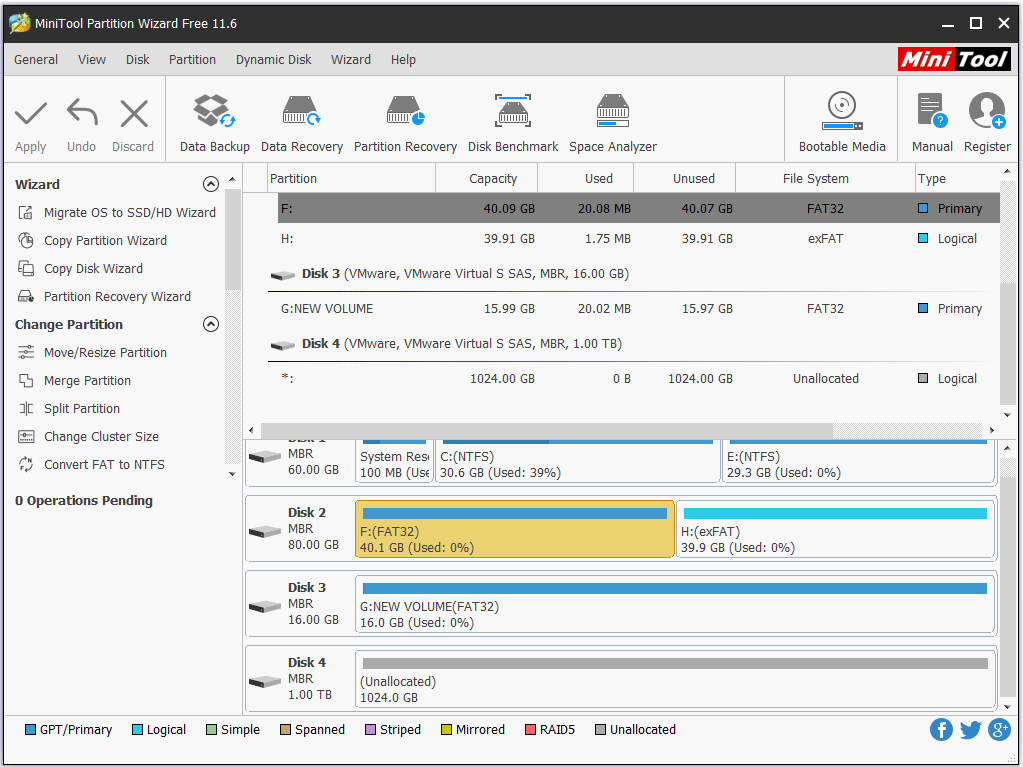Open the Dynamic Disk menu

273,60
